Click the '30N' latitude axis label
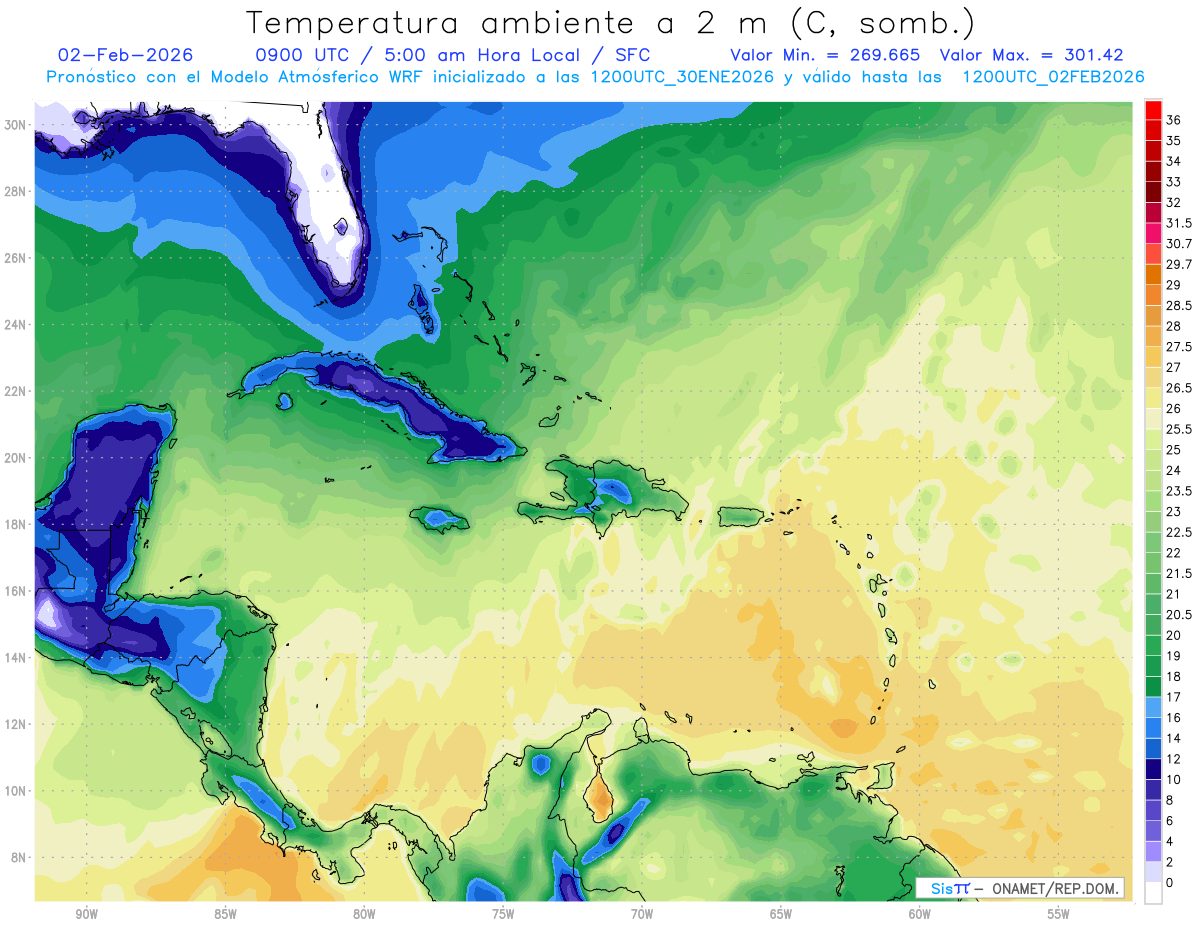Image resolution: width=1200 pixels, height=927 pixels. [x=15, y=124]
